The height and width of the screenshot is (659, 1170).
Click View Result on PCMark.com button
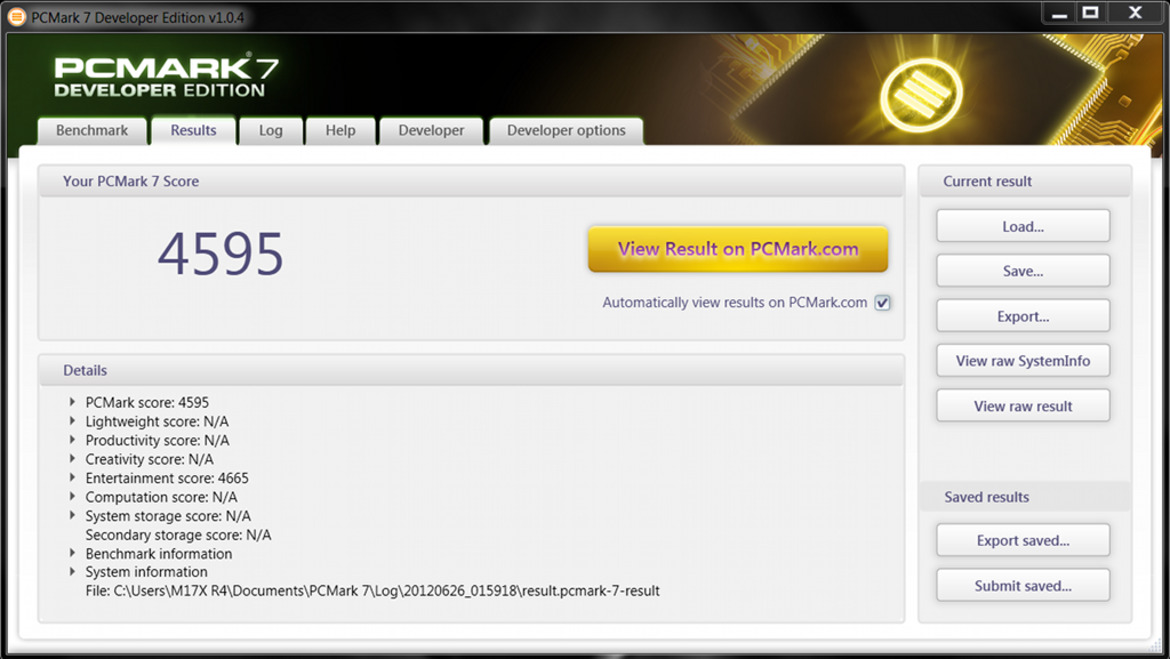(738, 249)
